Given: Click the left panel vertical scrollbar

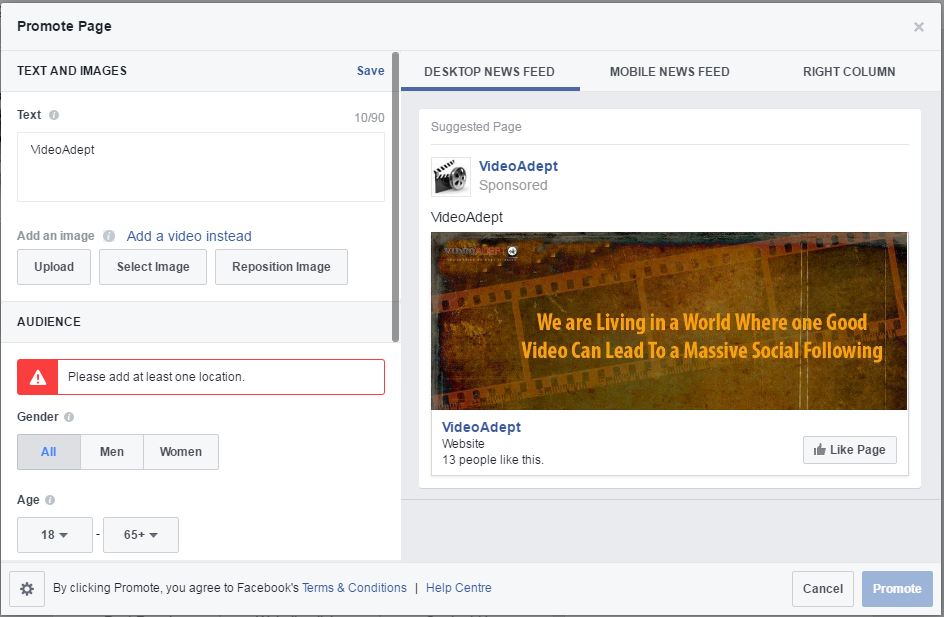Looking at the screenshot, I should pos(396,197).
